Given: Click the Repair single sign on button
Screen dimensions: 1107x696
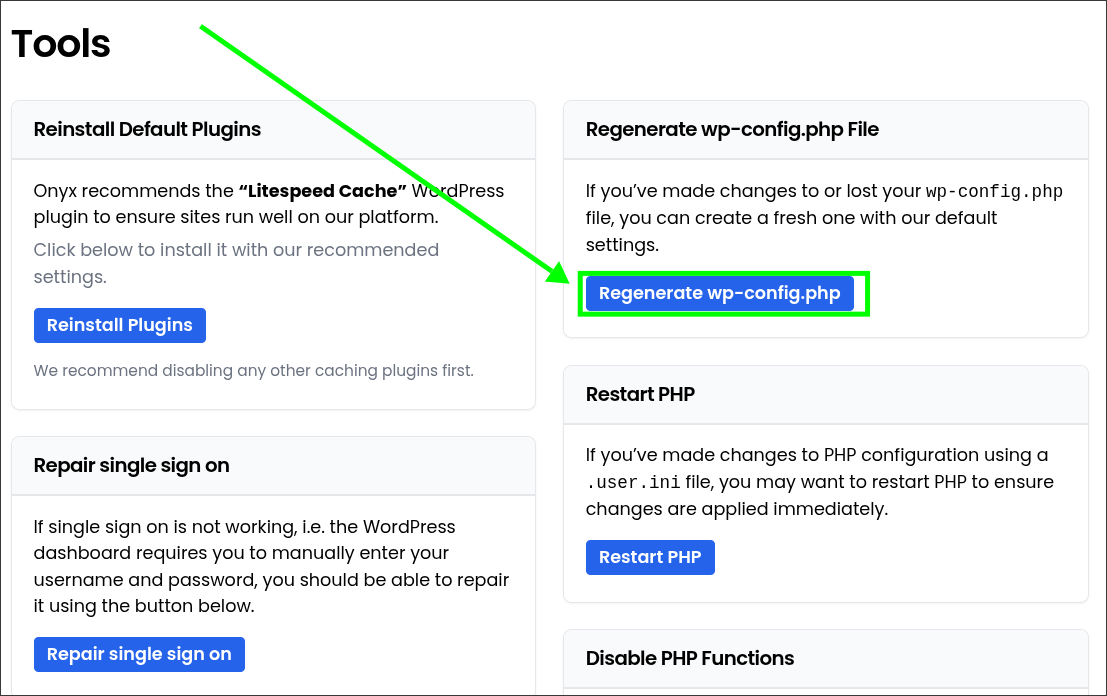Looking at the screenshot, I should [x=139, y=654].
